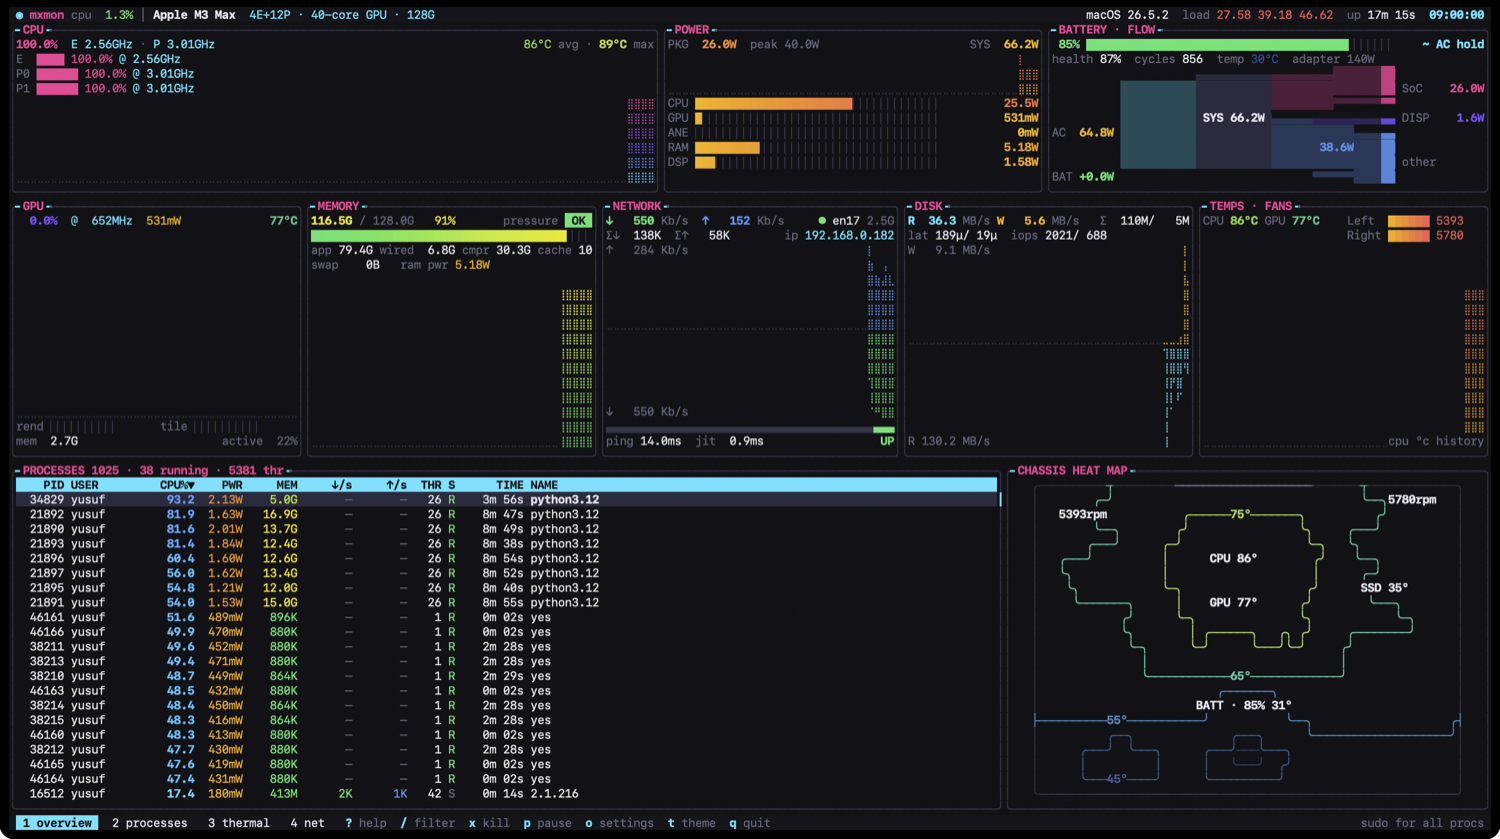The image size is (1500, 839).
Task: Select the yes process PID 38211
Action: click(x=506, y=646)
